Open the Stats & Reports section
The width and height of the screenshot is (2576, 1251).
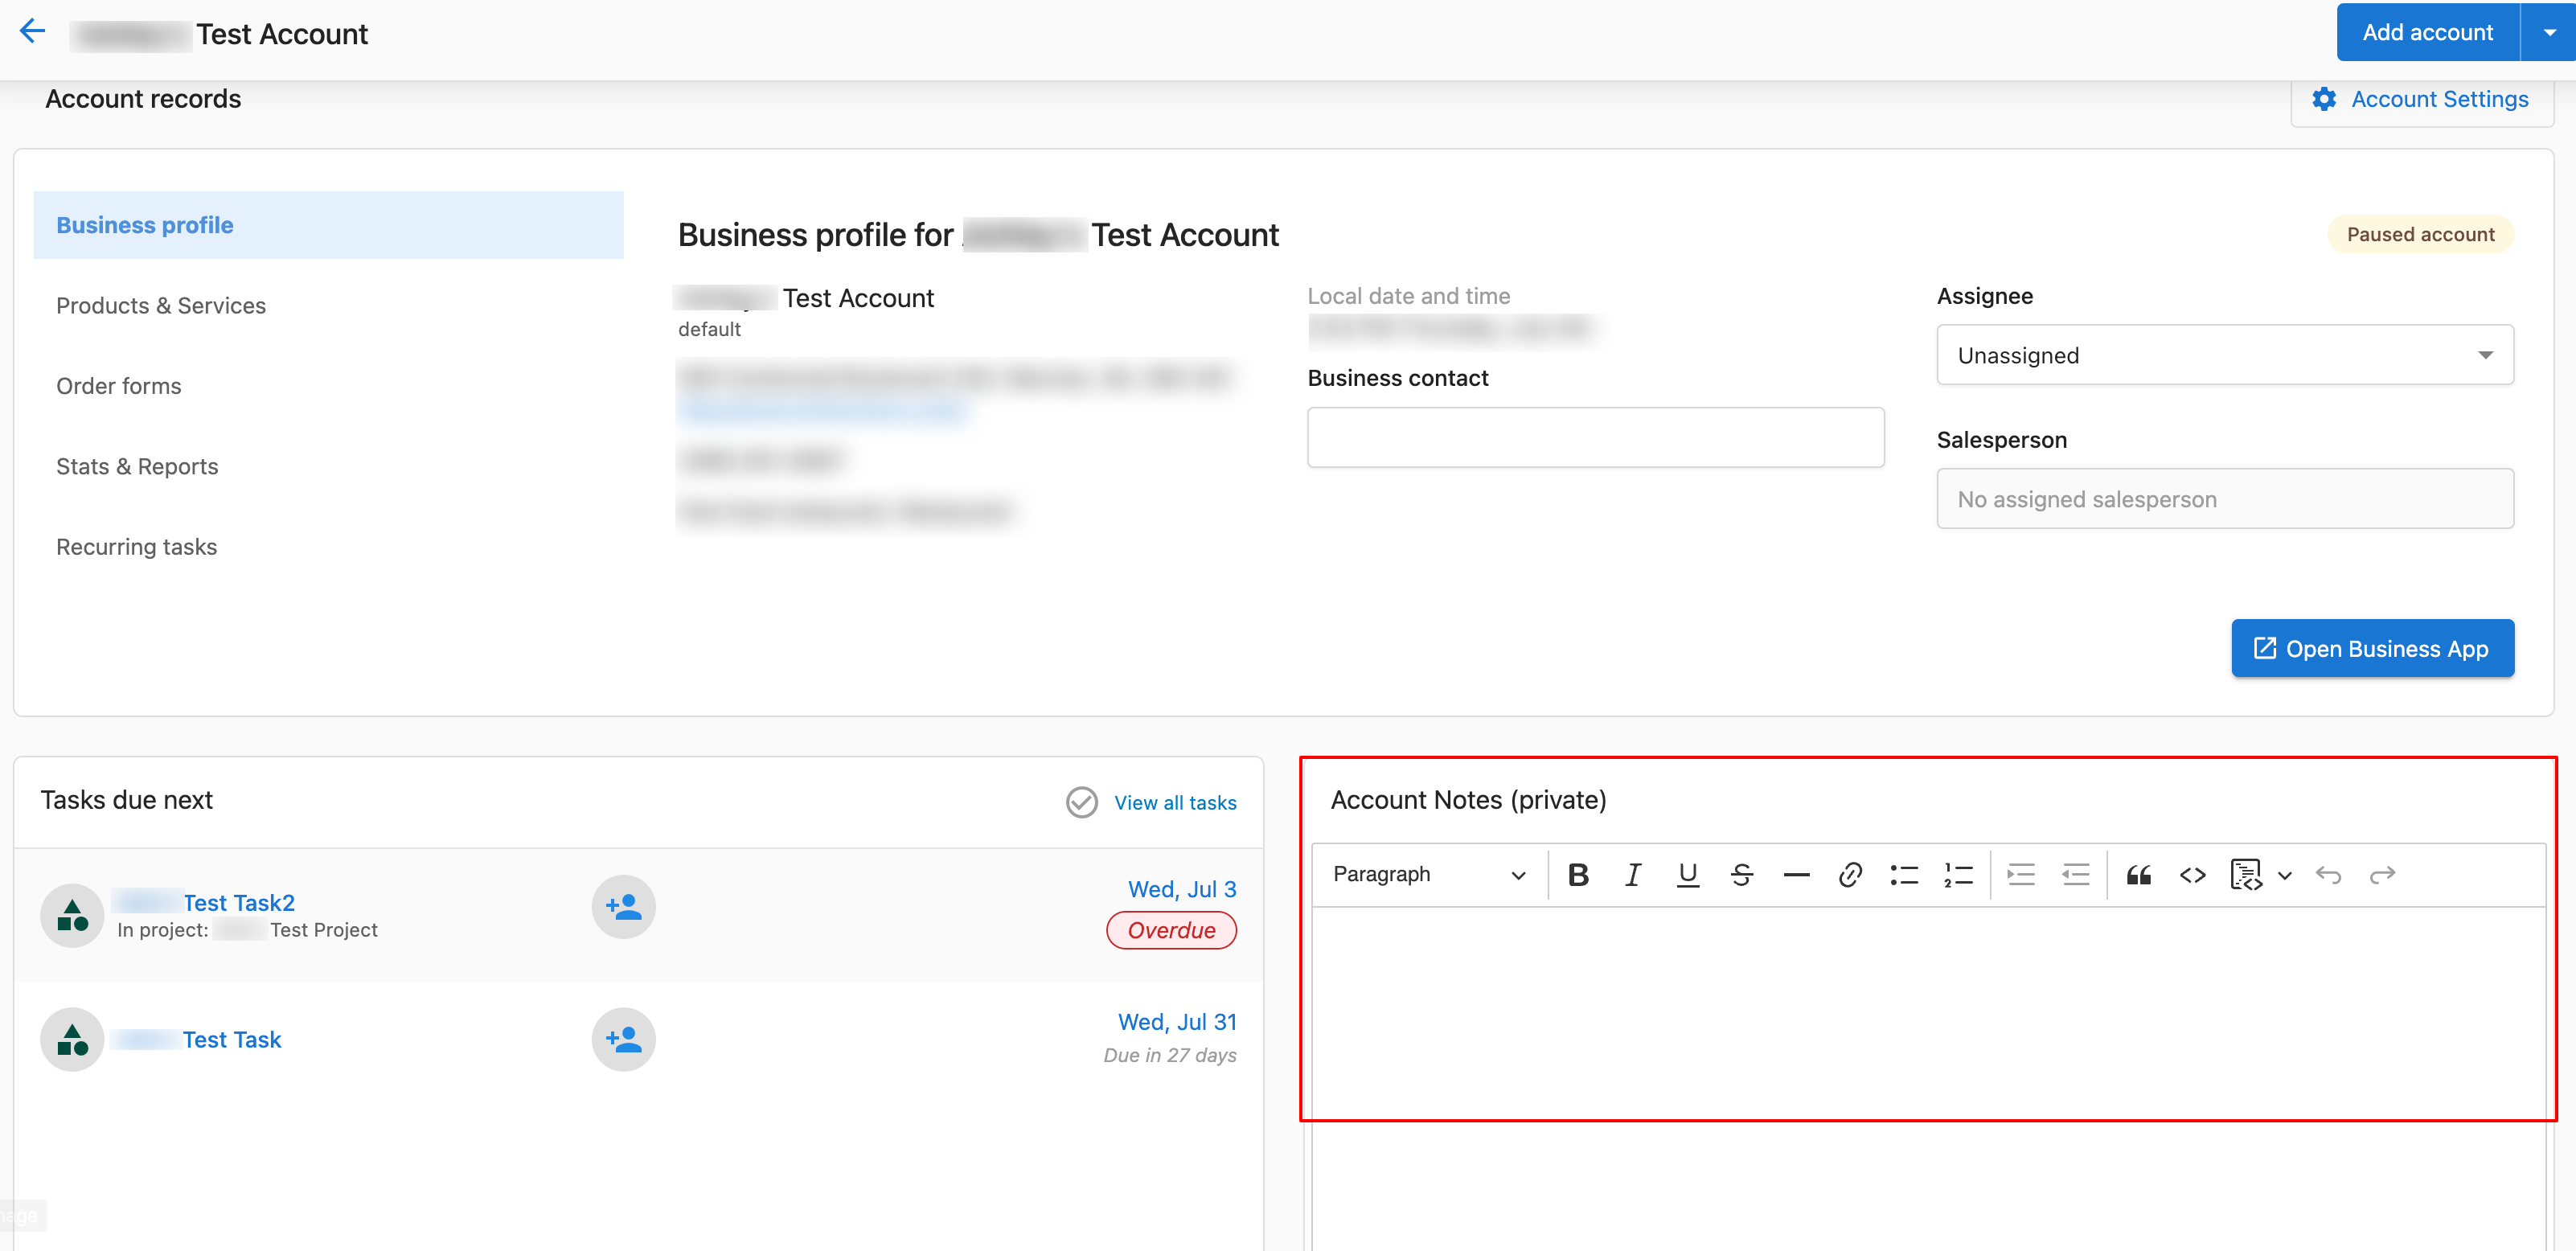pyautogui.click(x=137, y=467)
